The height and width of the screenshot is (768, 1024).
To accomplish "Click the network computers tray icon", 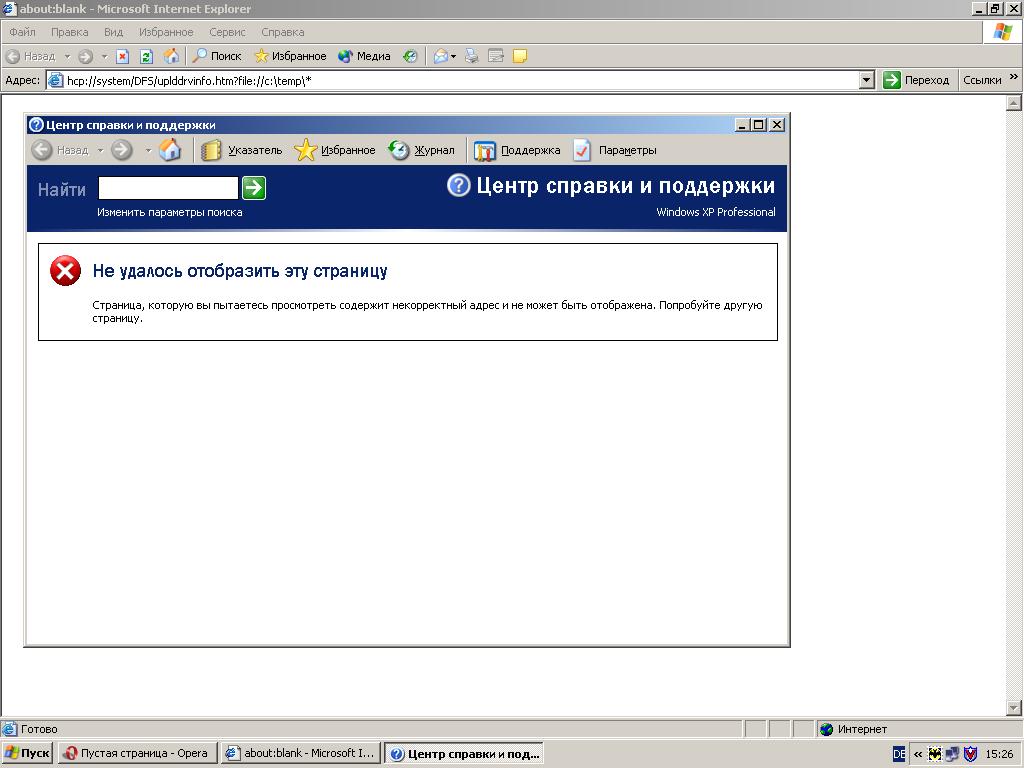I will click(x=953, y=754).
